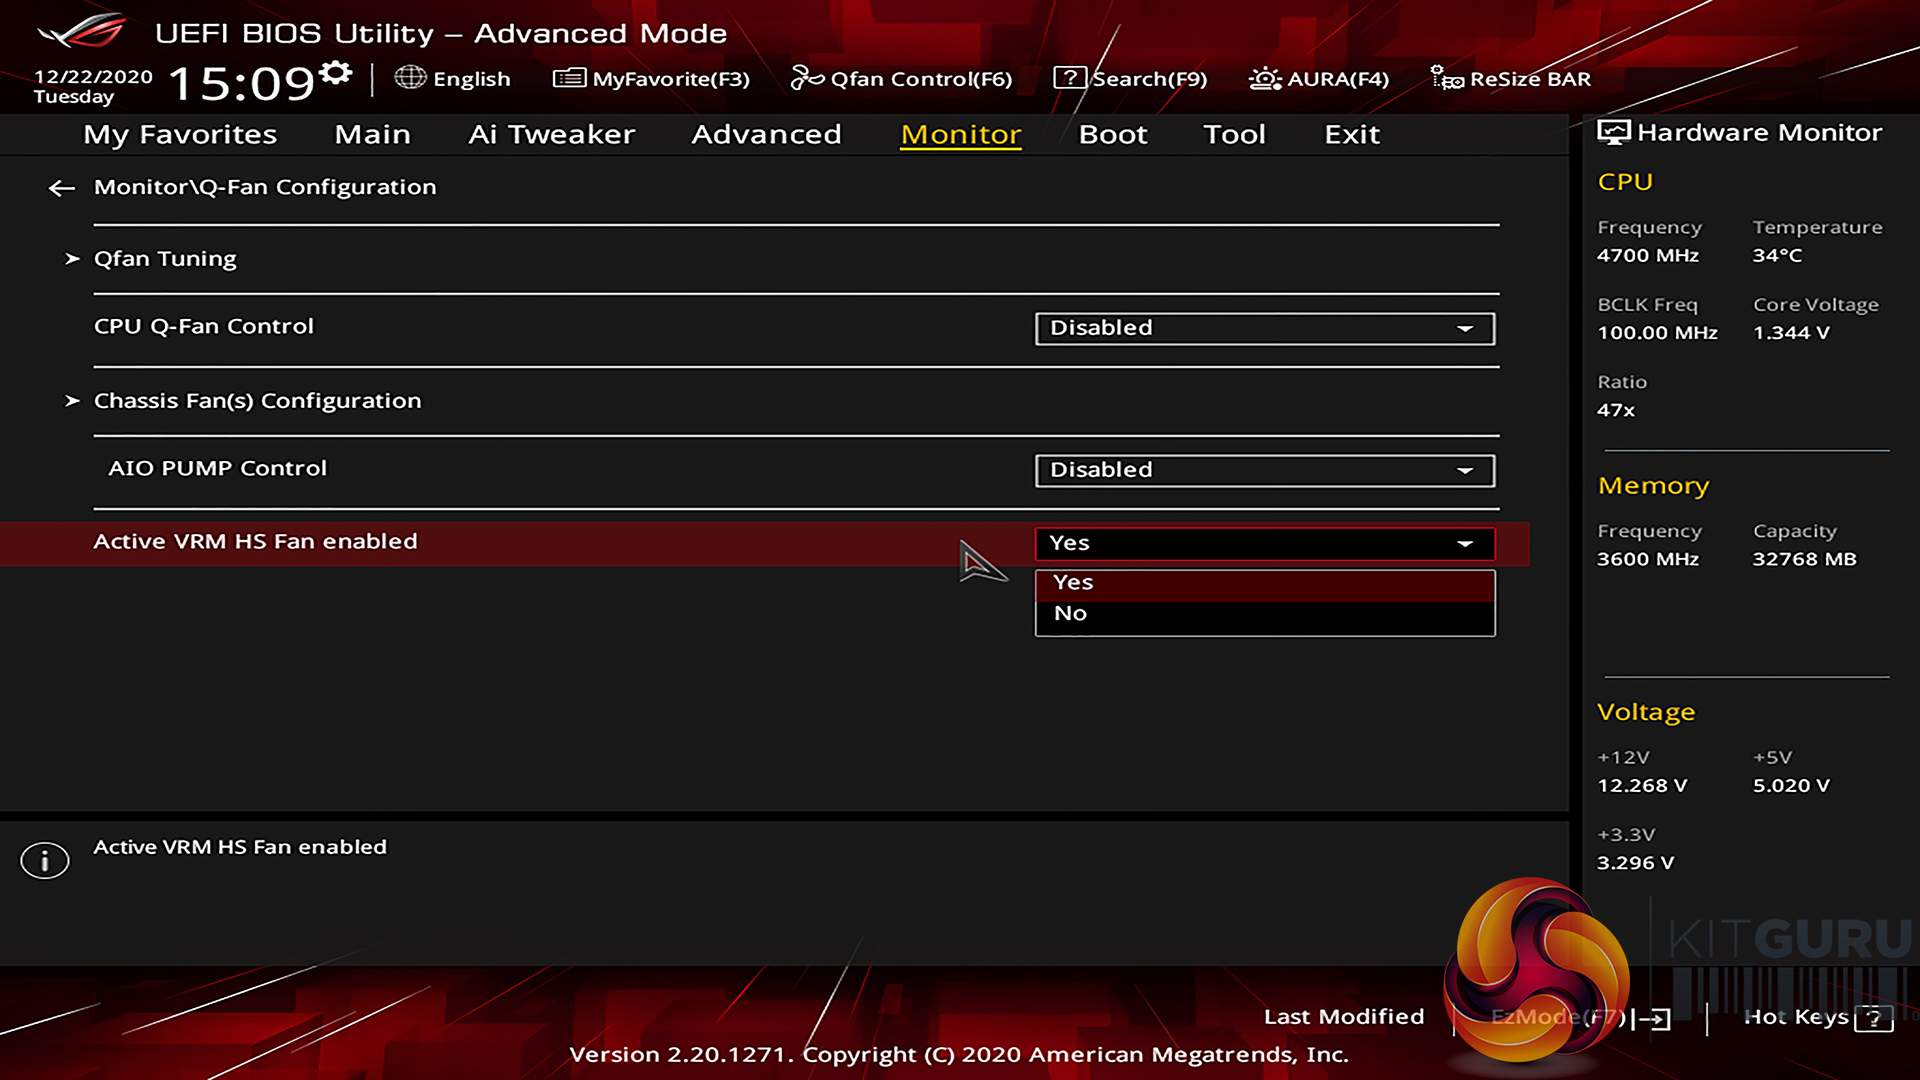Launch Qfan Control(F6) fan icon
The width and height of the screenshot is (1920, 1080).
click(x=806, y=78)
